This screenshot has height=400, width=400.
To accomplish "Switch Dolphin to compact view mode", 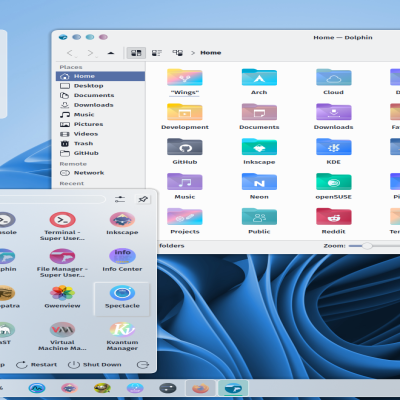I will (x=157, y=53).
